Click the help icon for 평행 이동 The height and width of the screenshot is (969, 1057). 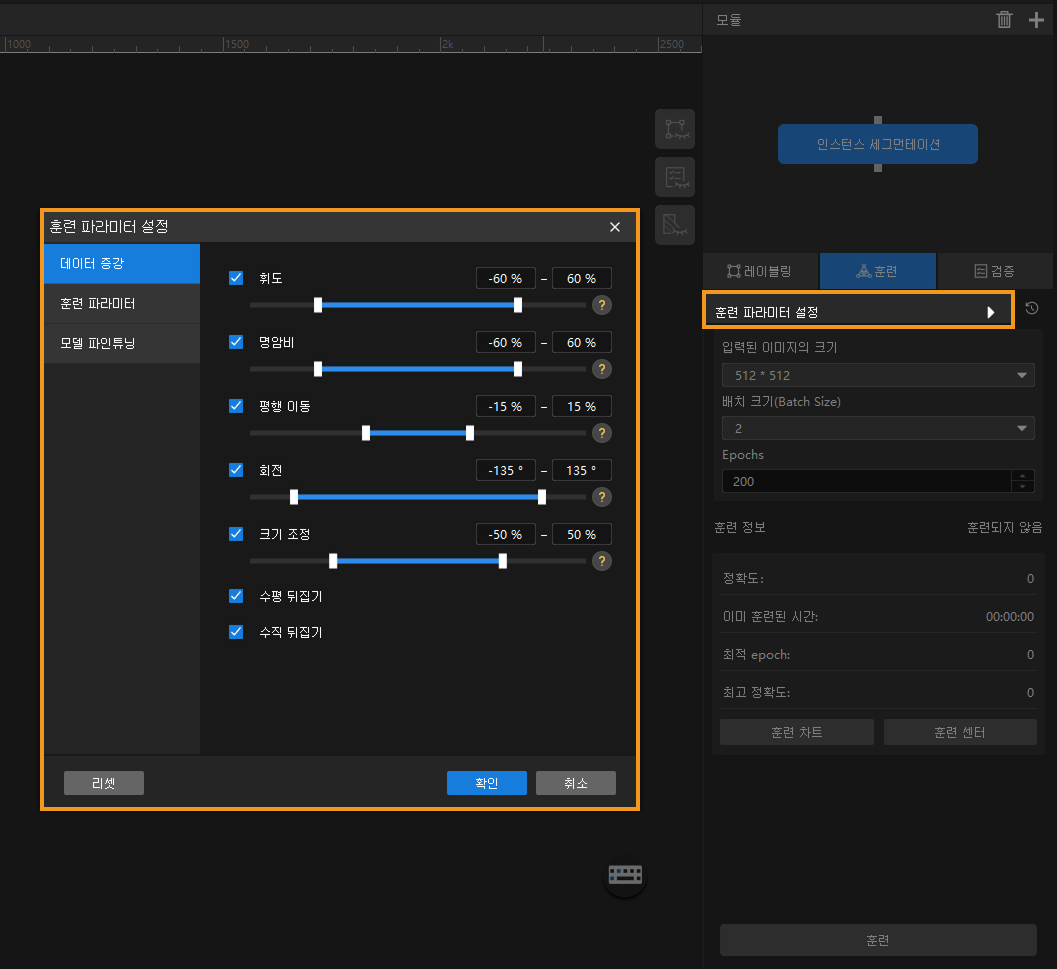pyautogui.click(x=602, y=433)
